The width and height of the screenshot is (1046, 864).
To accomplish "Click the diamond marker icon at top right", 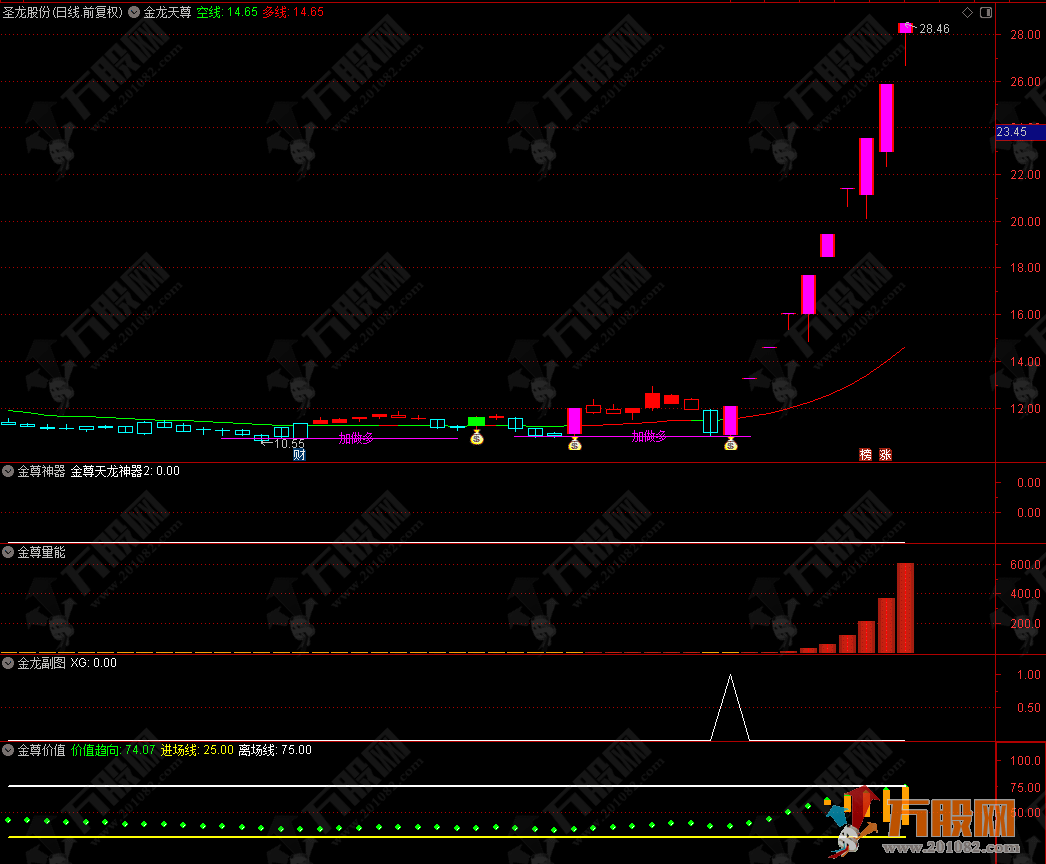I will pos(967,13).
